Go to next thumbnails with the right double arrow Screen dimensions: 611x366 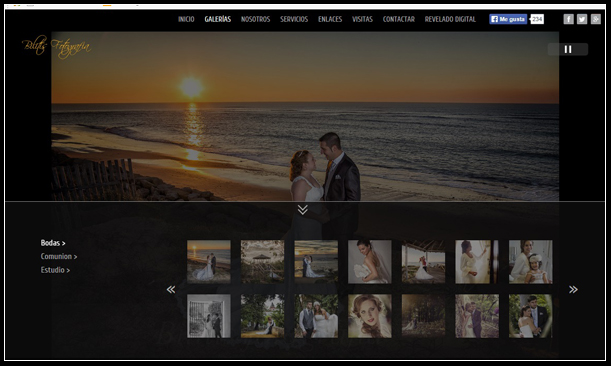coord(573,289)
